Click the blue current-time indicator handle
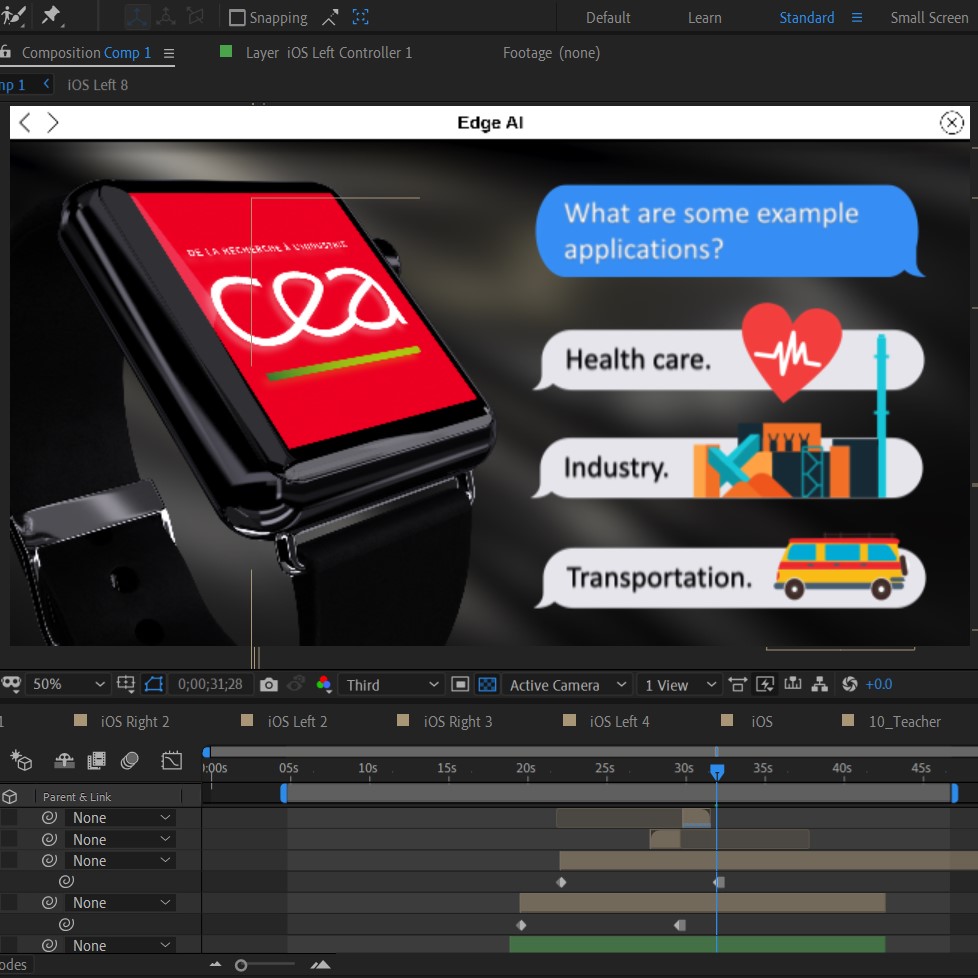The image size is (978, 978). click(717, 772)
